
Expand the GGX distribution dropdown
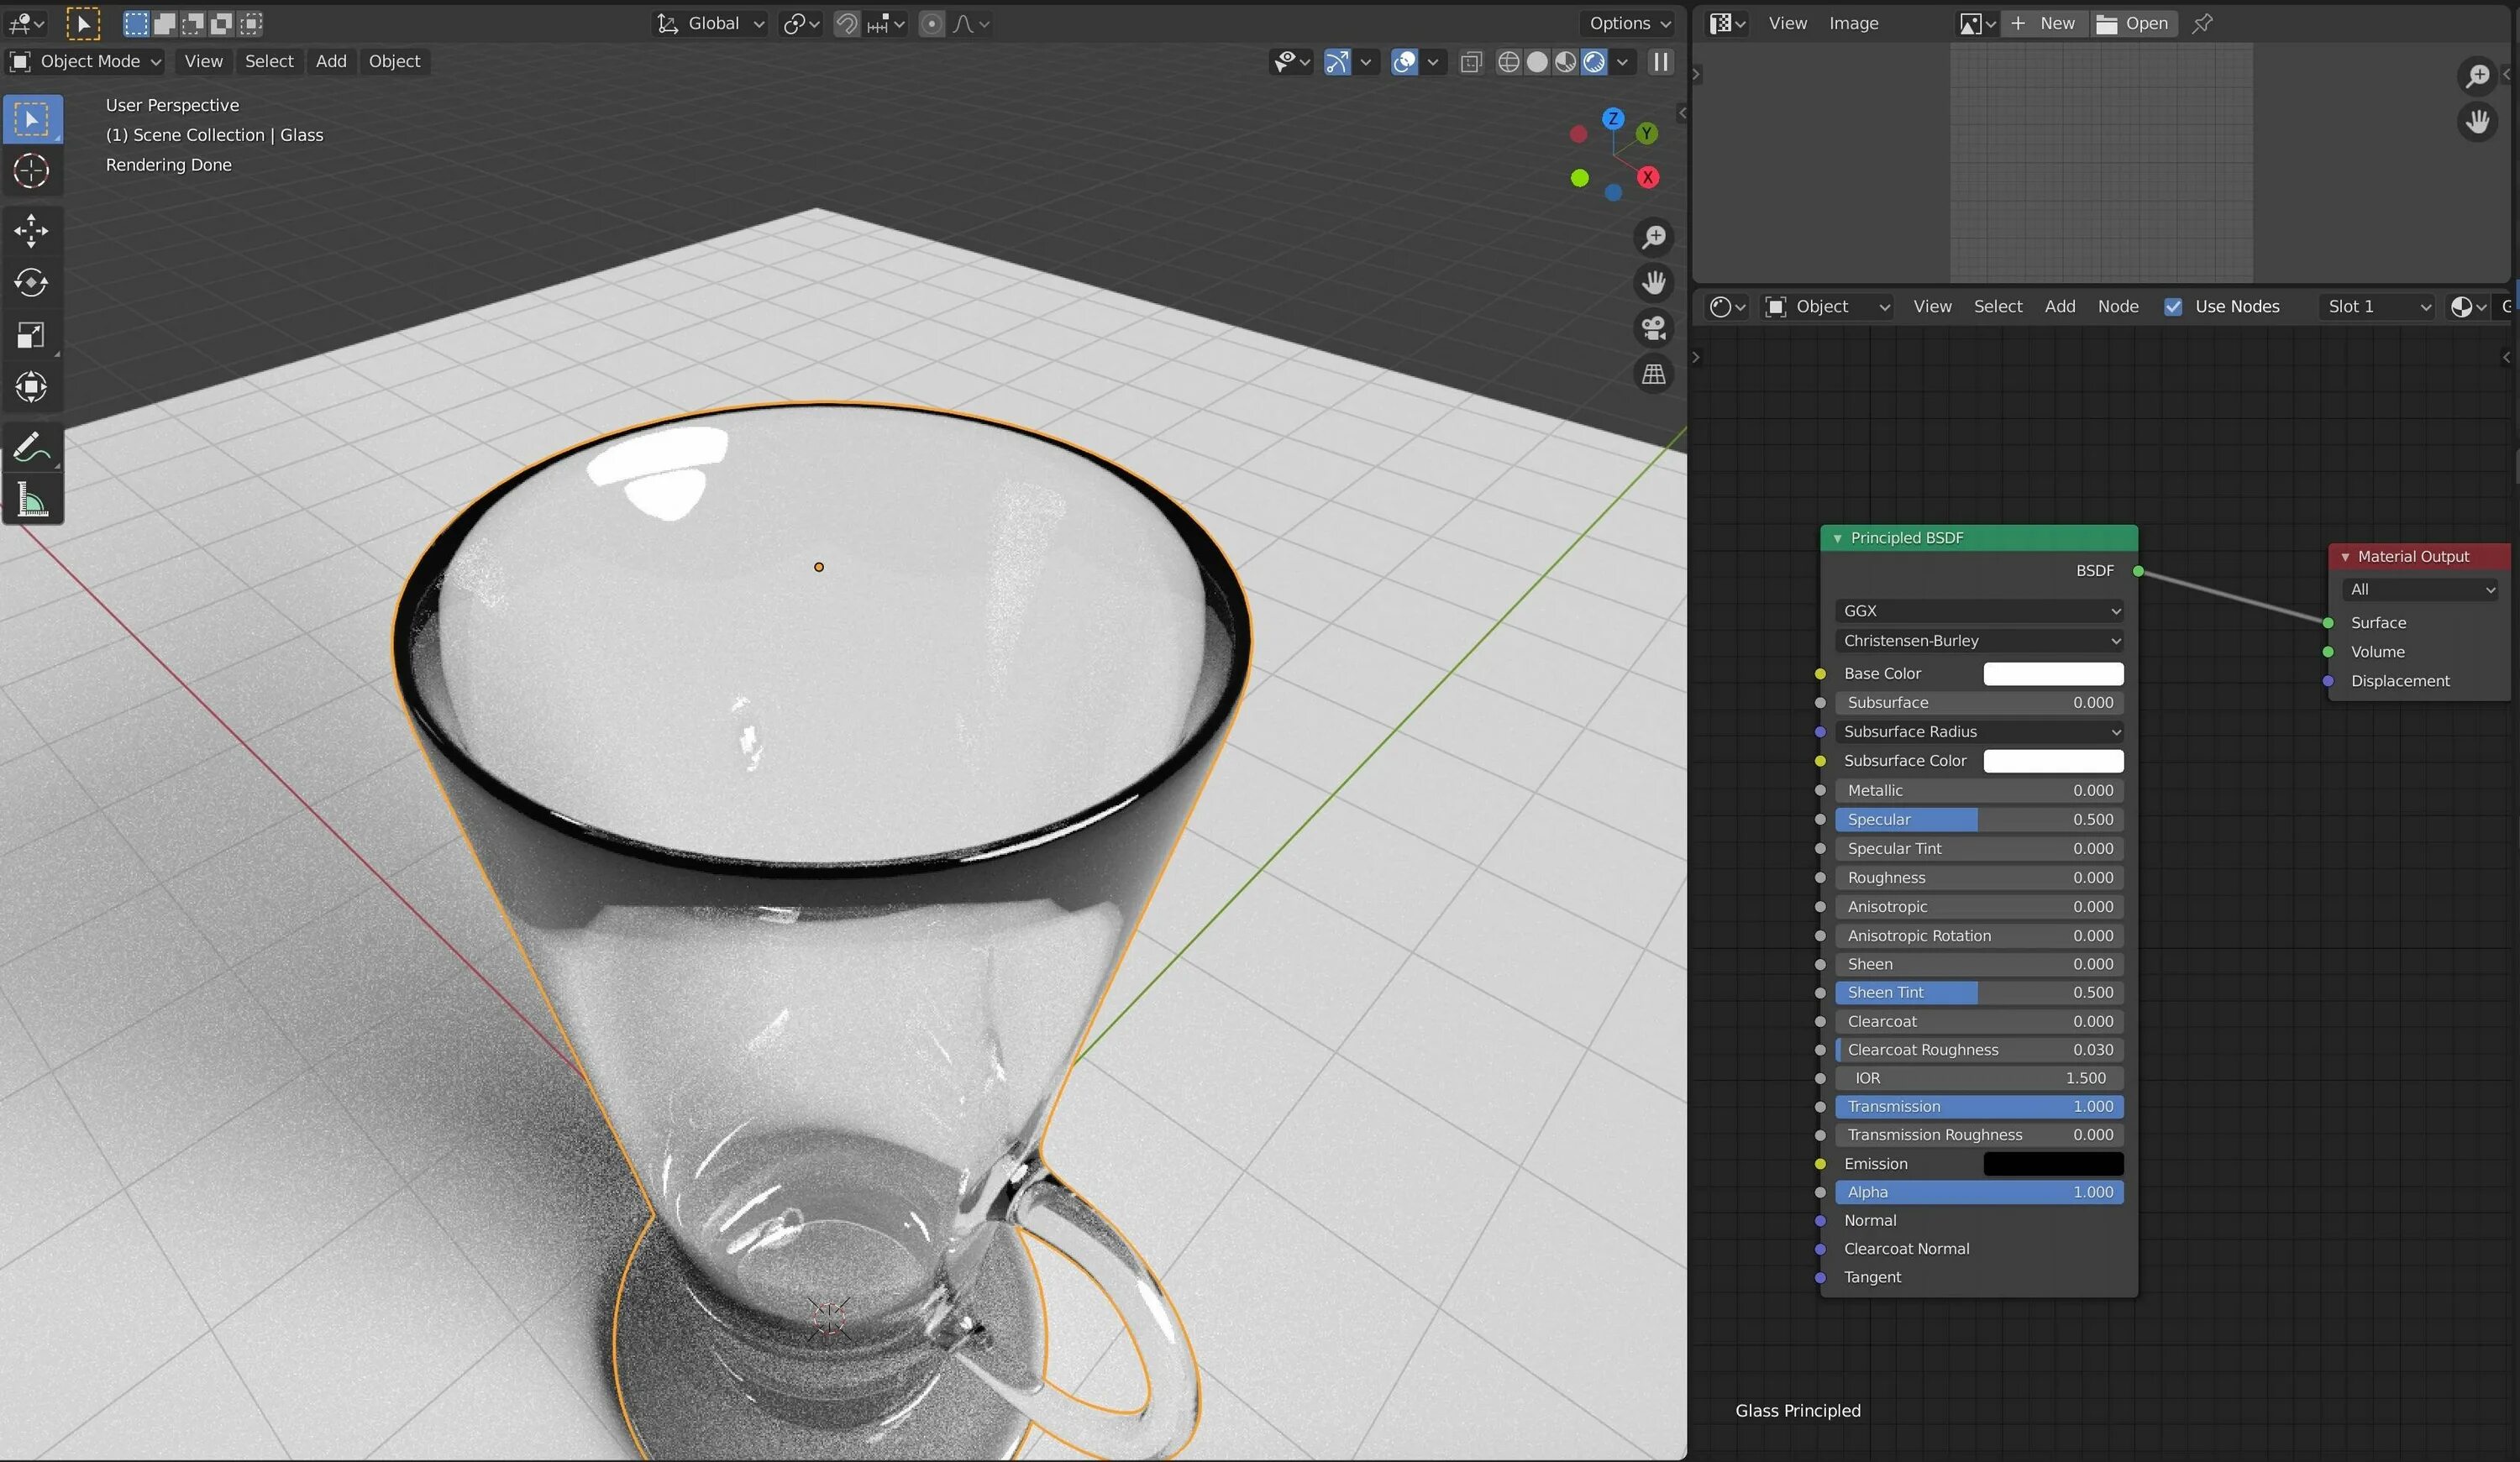pyautogui.click(x=1979, y=609)
